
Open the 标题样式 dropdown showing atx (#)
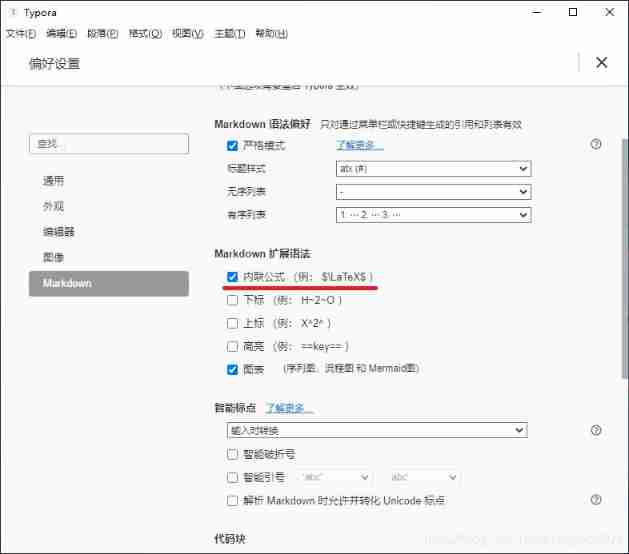pos(434,169)
